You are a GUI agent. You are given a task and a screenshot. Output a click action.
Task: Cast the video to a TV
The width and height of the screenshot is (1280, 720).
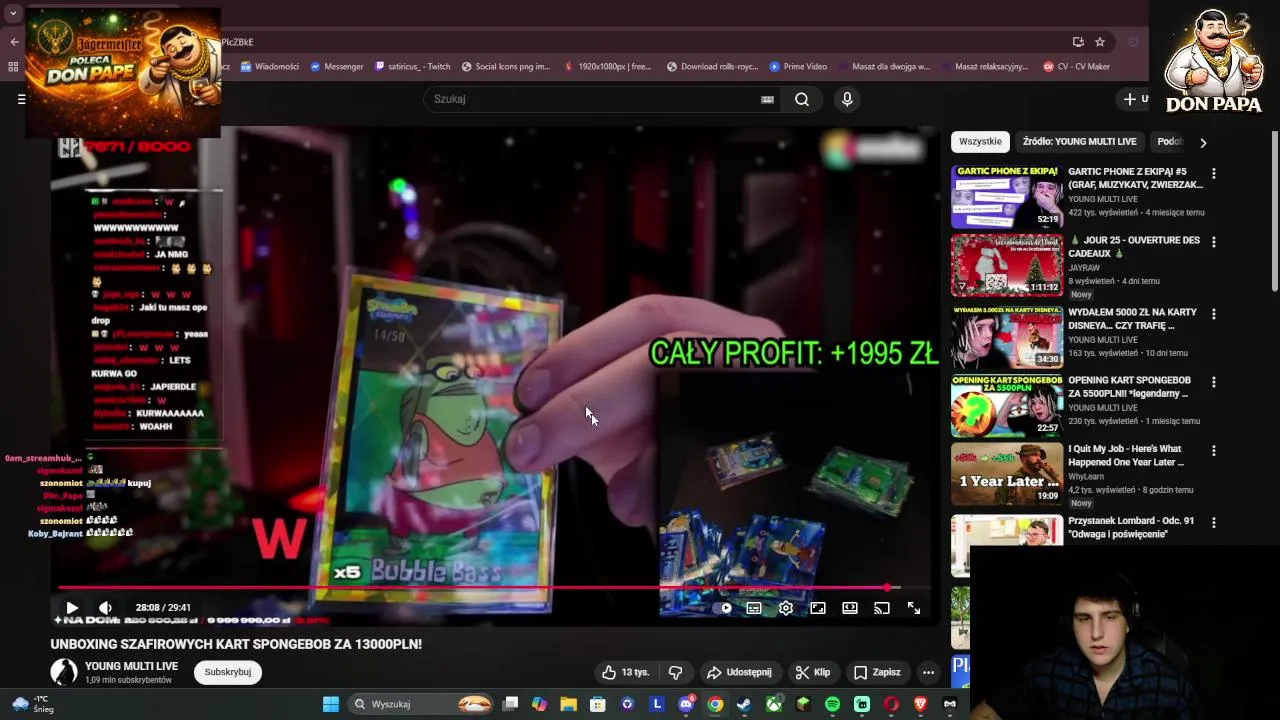pyautogui.click(x=882, y=608)
